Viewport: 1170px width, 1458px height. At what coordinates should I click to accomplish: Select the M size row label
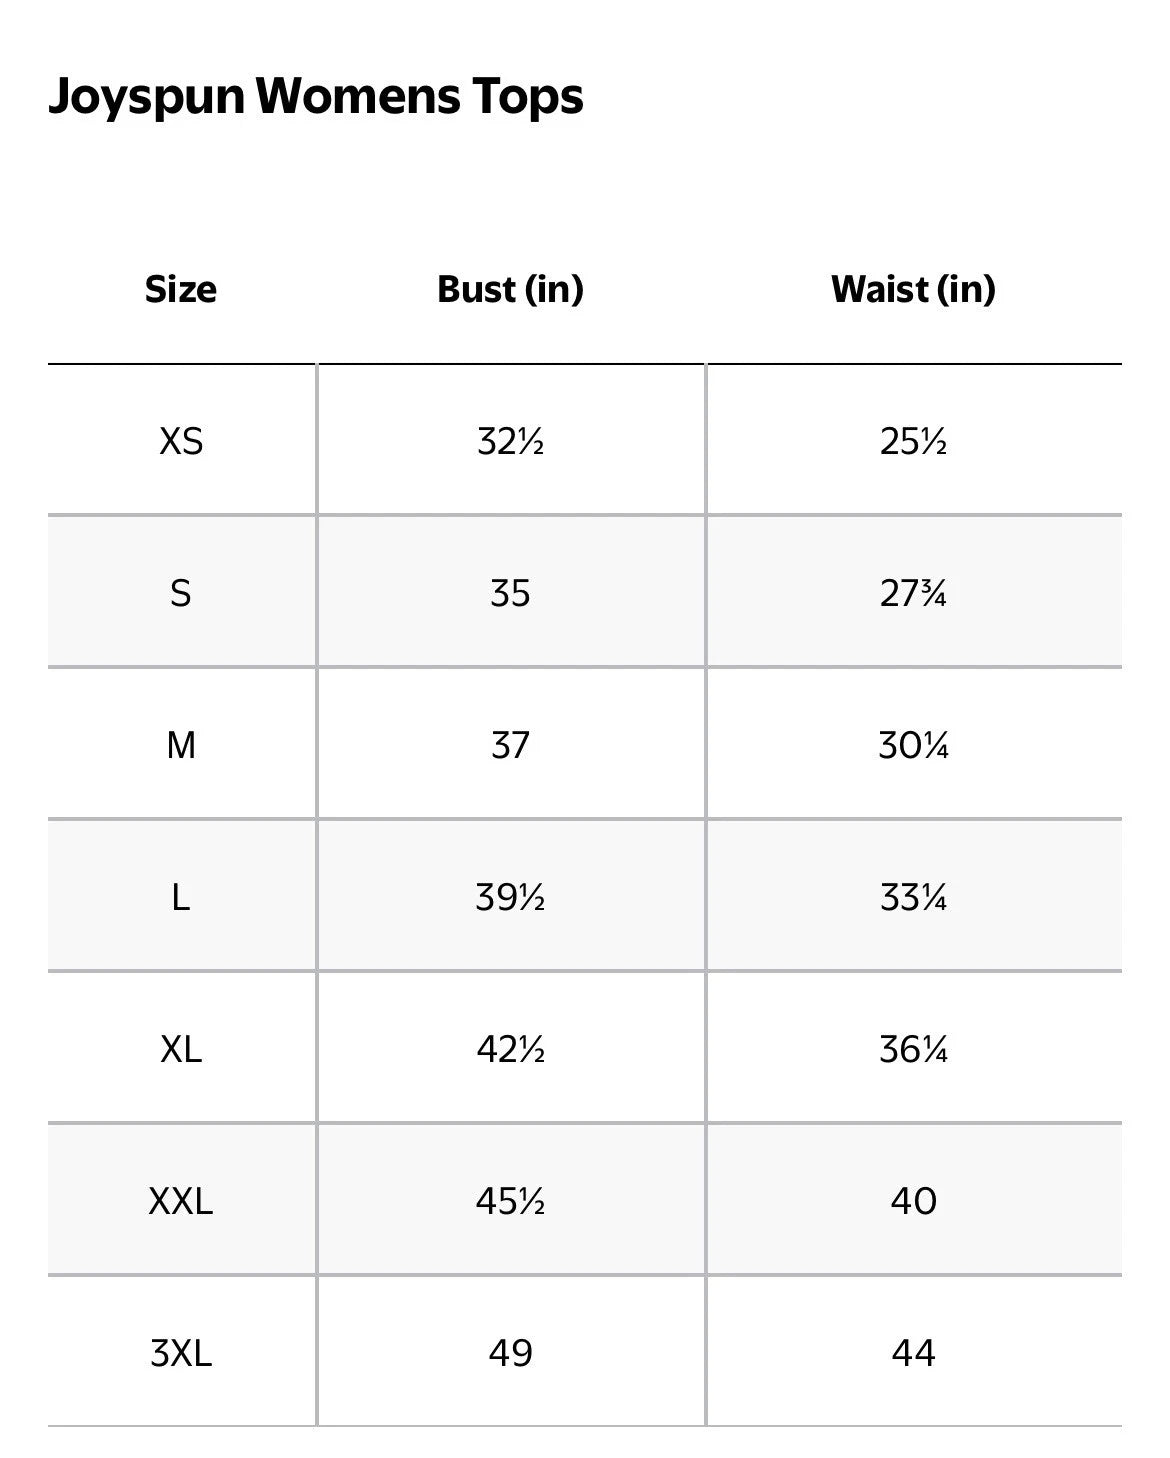pos(181,745)
